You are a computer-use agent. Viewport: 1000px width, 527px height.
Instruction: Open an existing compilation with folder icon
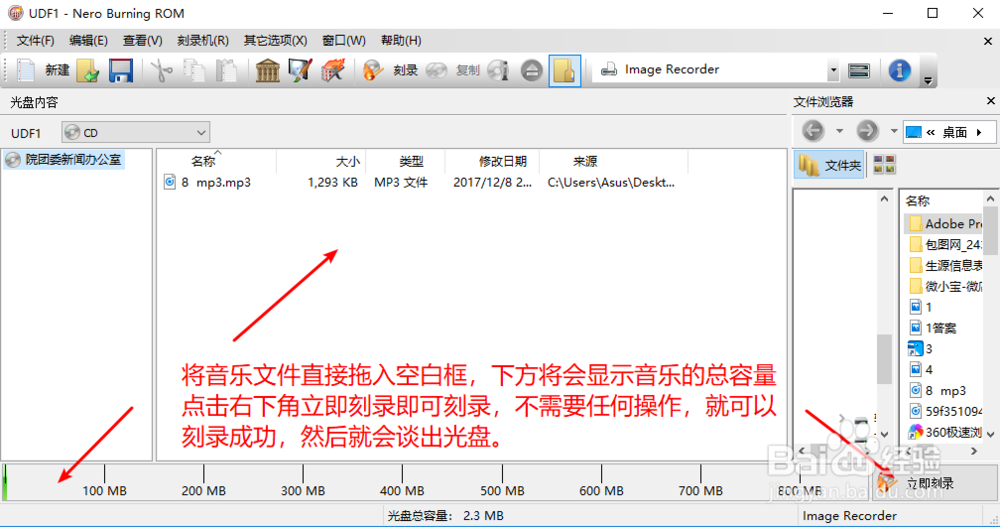point(88,70)
